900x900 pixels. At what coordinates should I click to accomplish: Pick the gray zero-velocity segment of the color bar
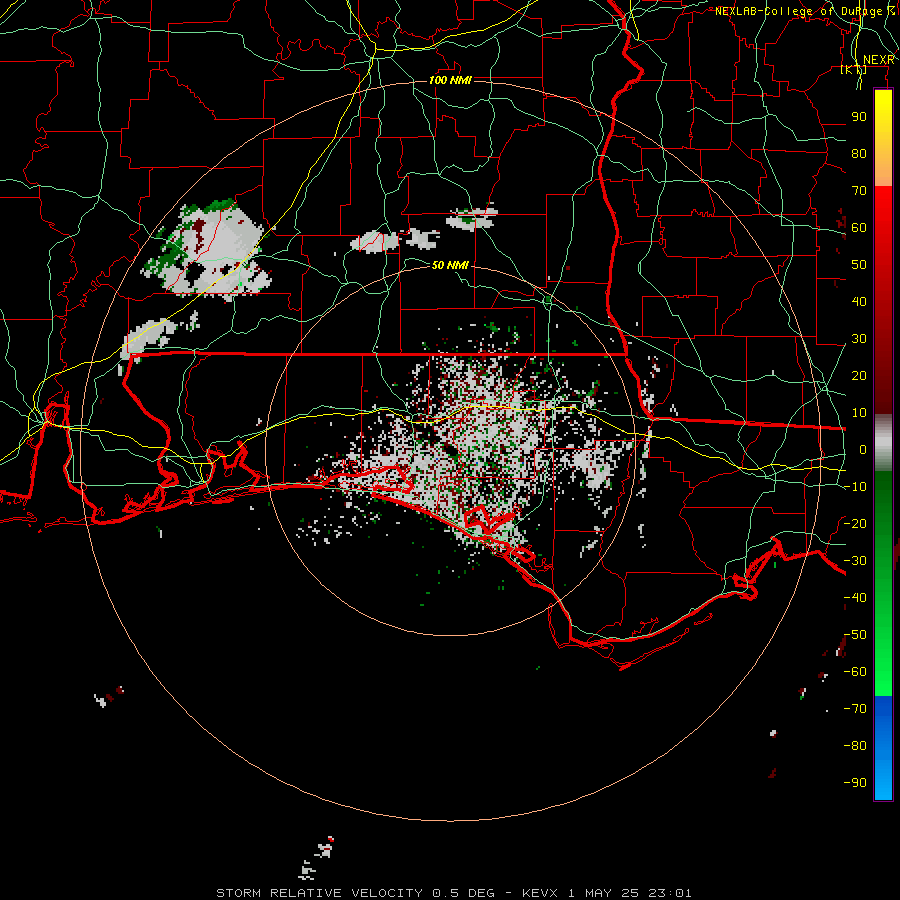tap(883, 443)
